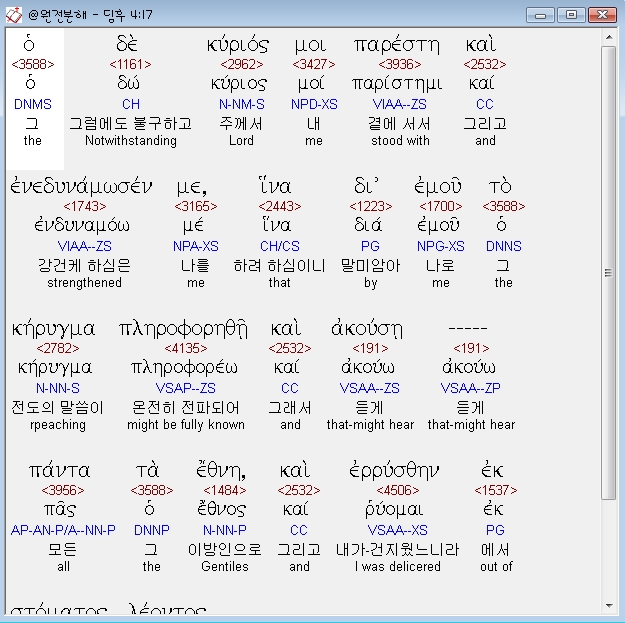This screenshot has height=623, width=625.
Task: Click the Greek word πάντα
Action: [x=59, y=471]
